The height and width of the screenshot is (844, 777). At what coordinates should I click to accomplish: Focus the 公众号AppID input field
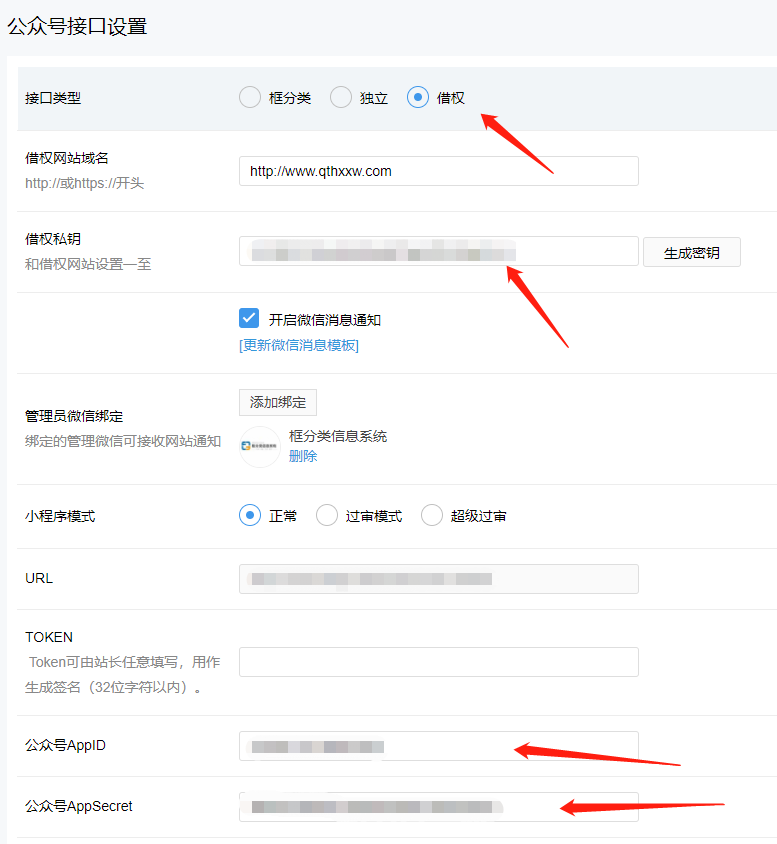[438, 746]
